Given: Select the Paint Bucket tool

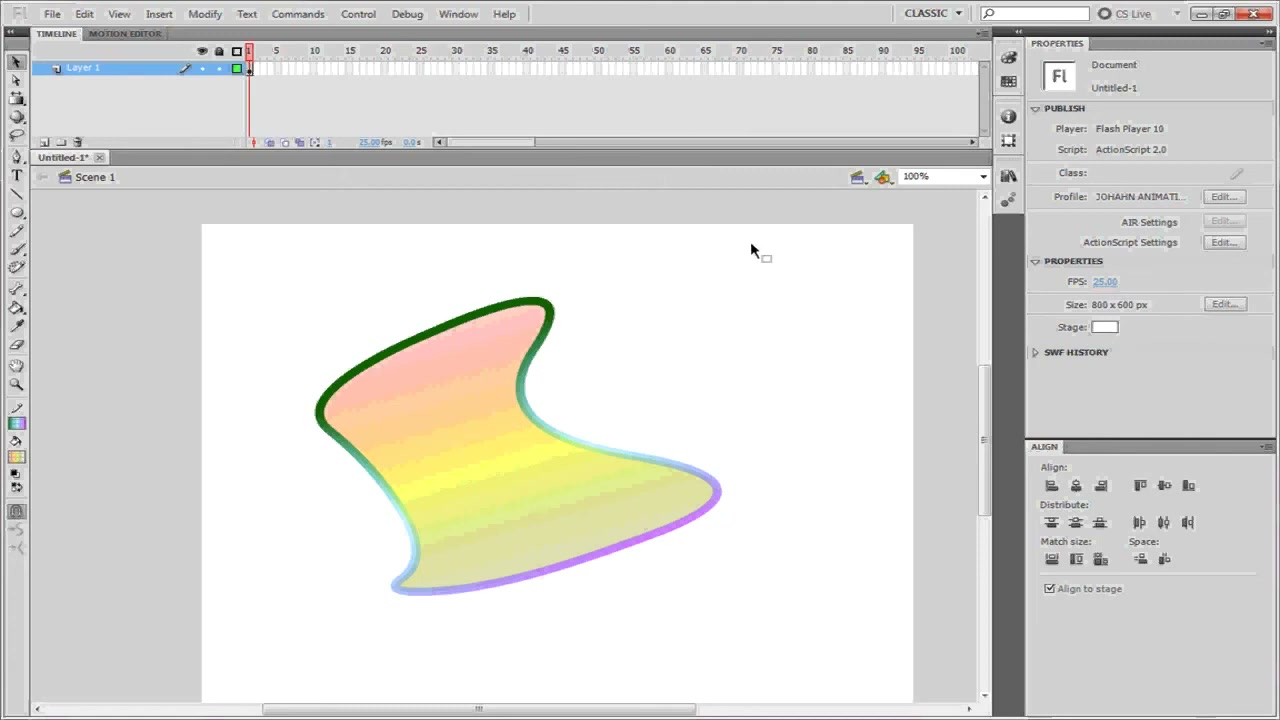Looking at the screenshot, I should click(x=16, y=308).
